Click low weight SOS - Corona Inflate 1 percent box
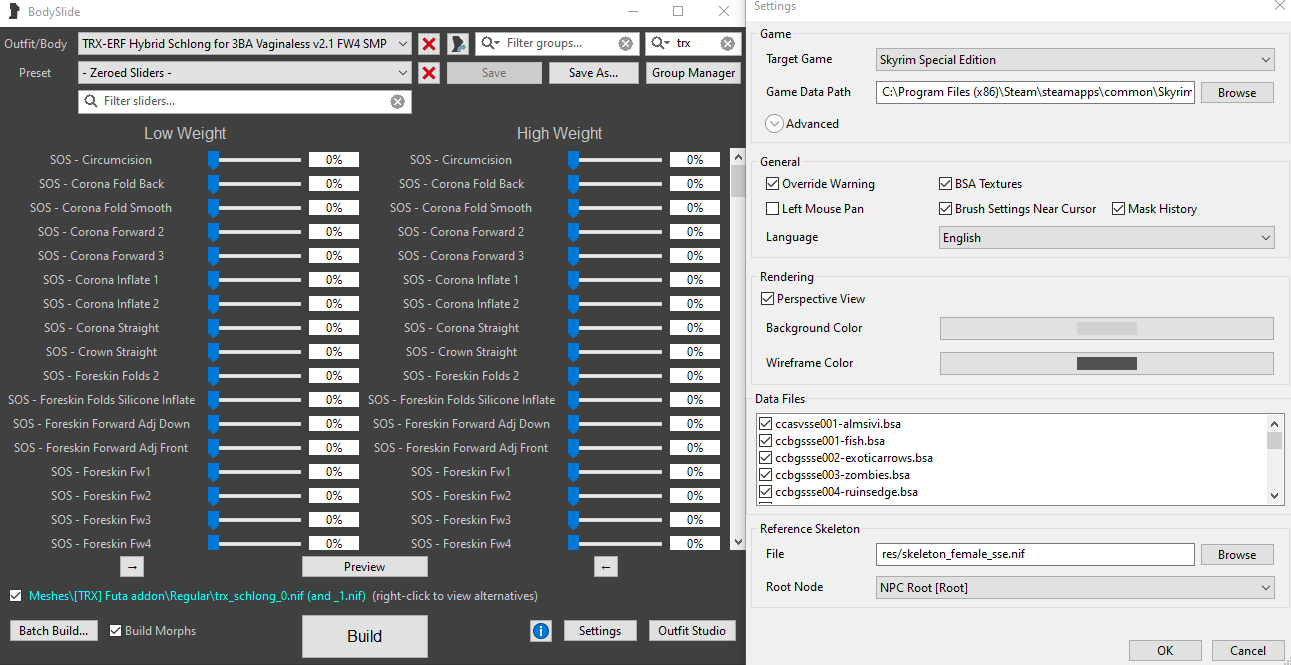 pyautogui.click(x=334, y=280)
